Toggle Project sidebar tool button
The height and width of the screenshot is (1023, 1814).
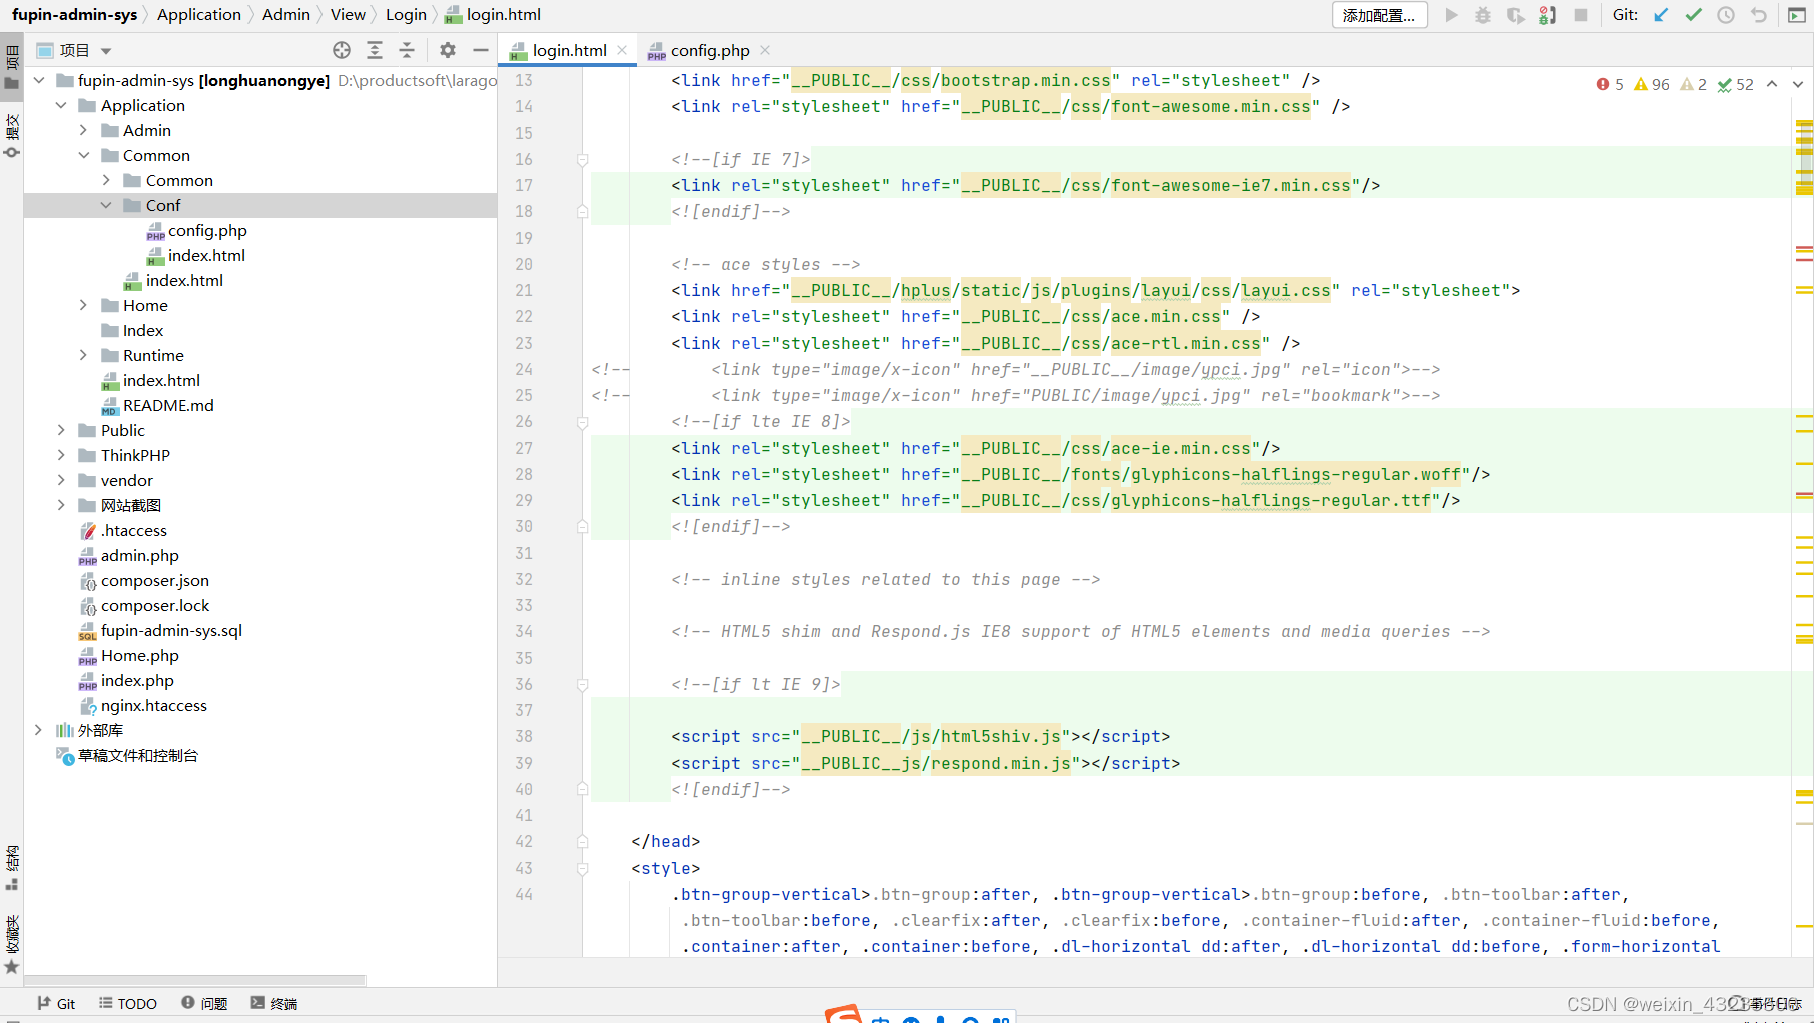(x=12, y=68)
